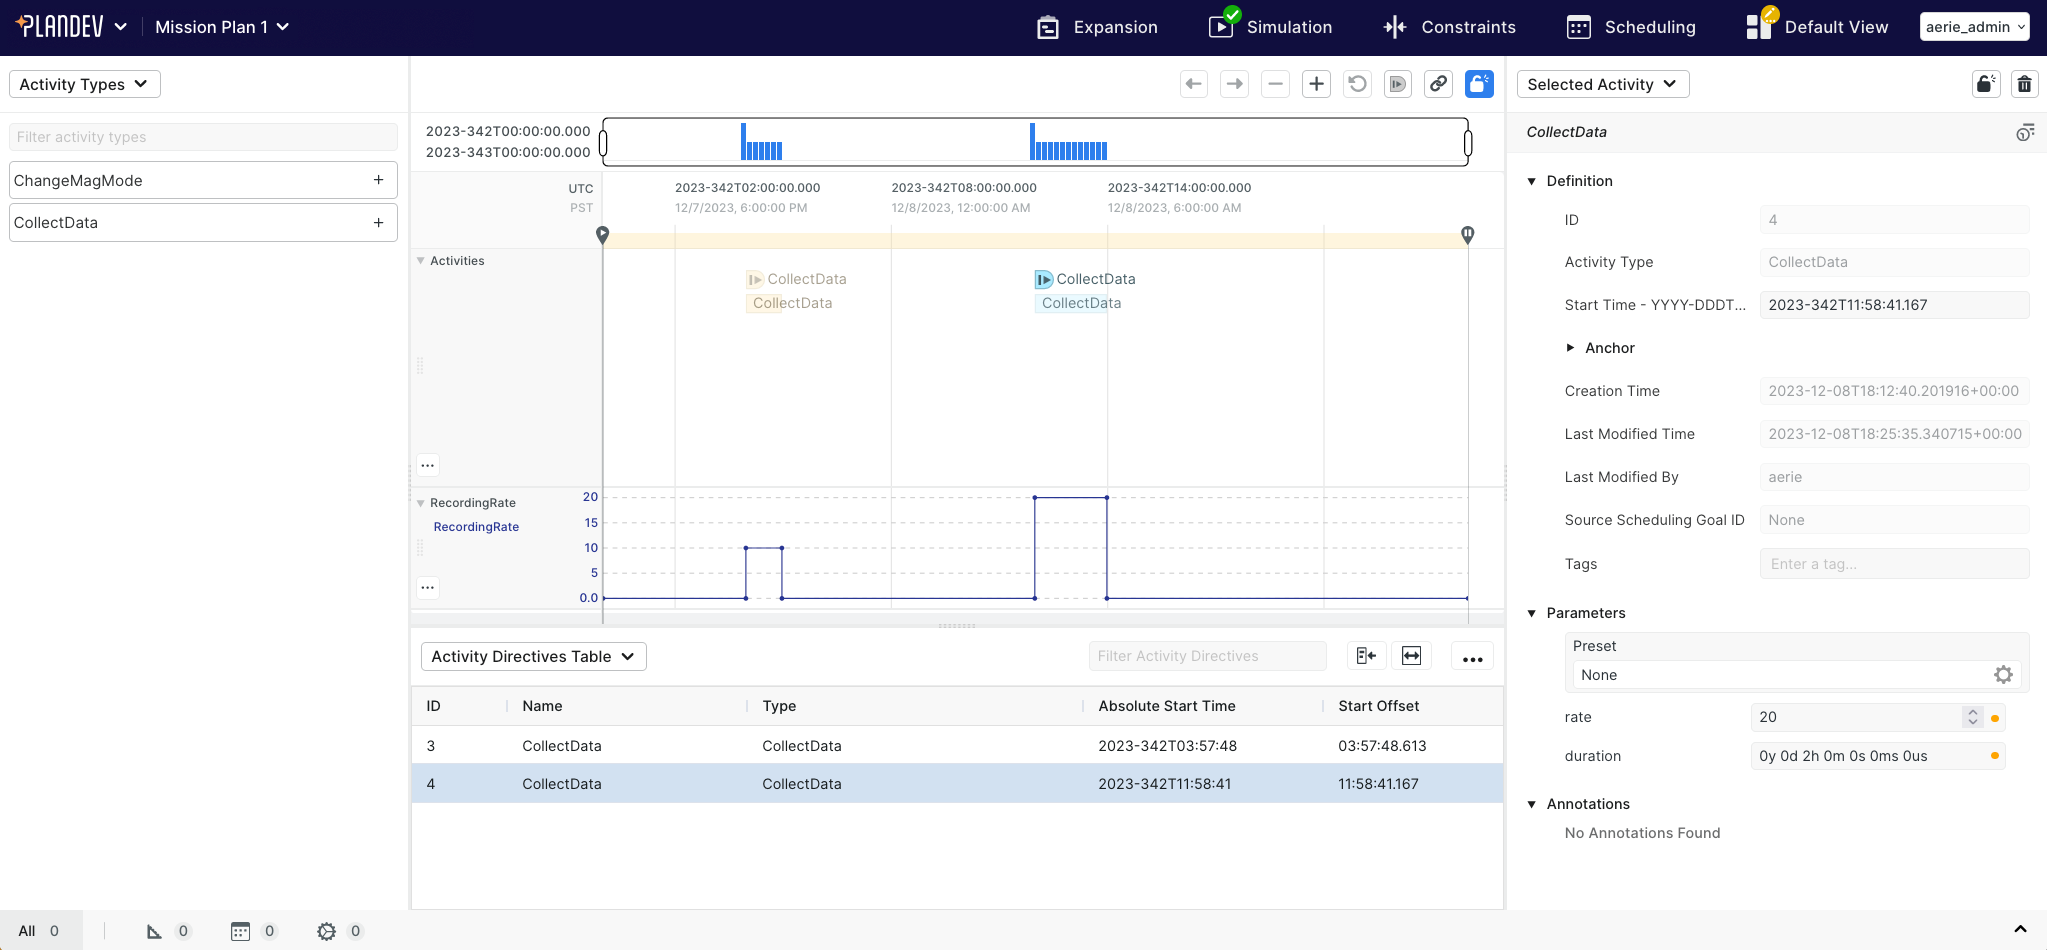Image resolution: width=2047 pixels, height=950 pixels.
Task: Open the Activity Directives Table dropdown
Action: [533, 657]
